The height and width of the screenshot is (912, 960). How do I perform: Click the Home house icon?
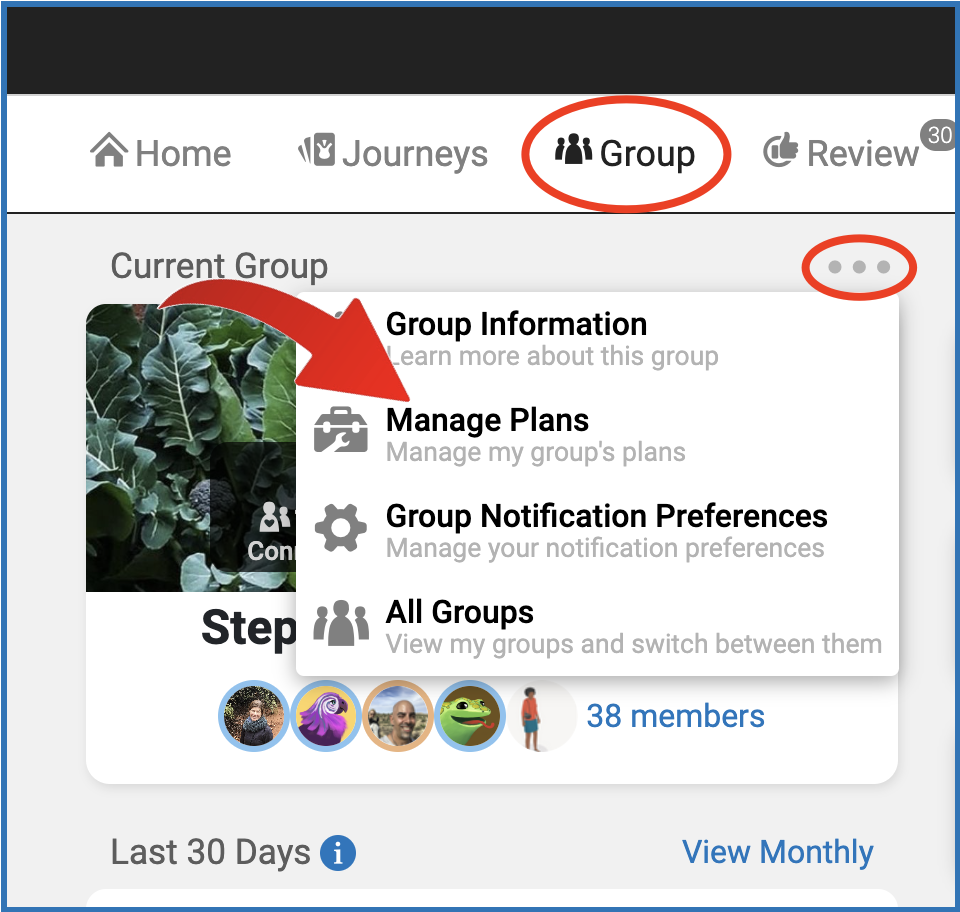pyautogui.click(x=108, y=152)
